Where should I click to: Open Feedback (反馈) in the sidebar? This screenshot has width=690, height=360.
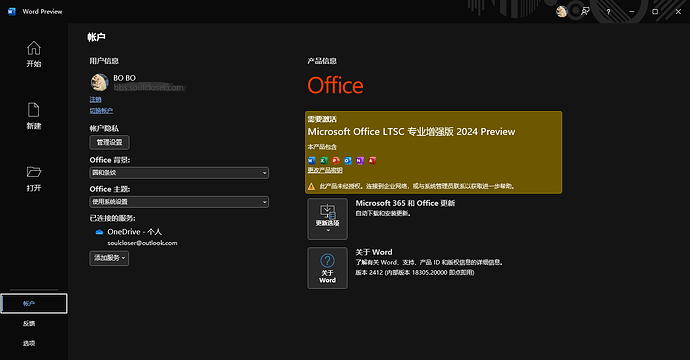click(x=29, y=323)
